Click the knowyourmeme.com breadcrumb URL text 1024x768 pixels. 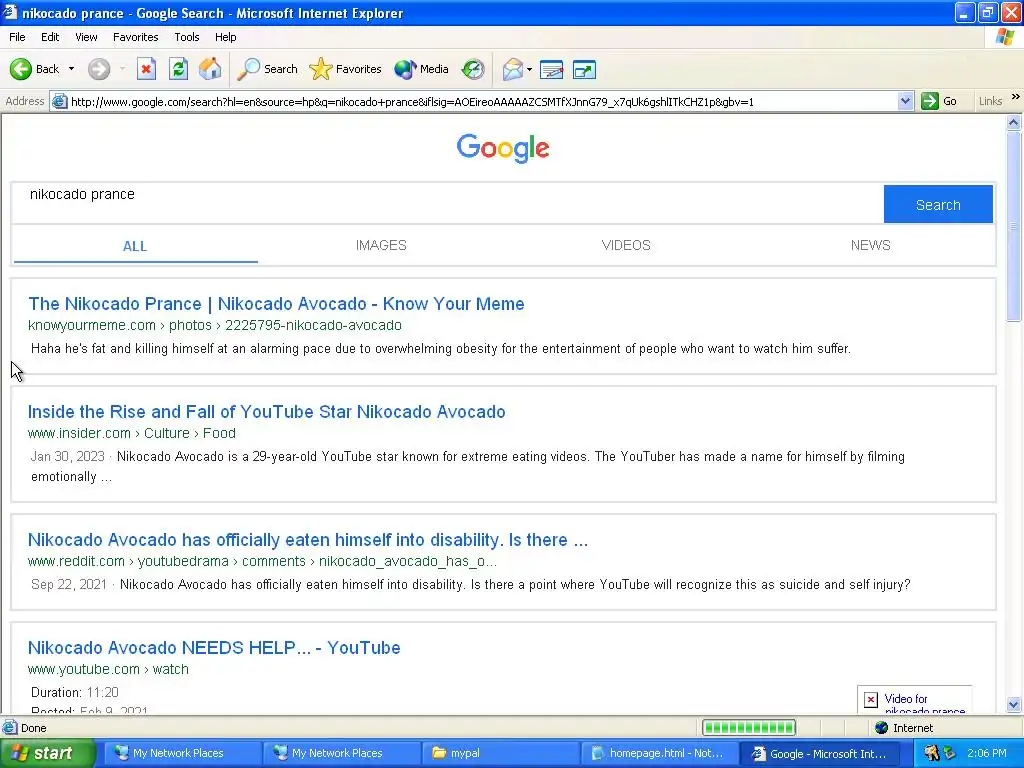(215, 325)
